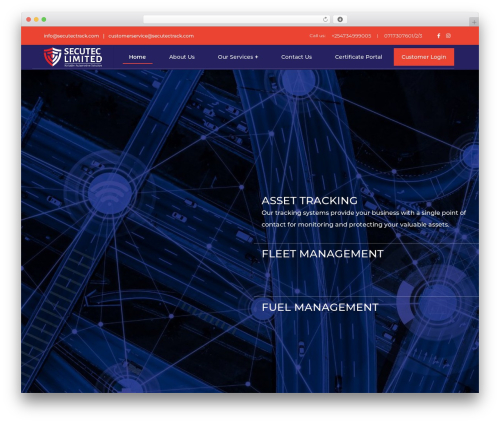Click the red close window dot
This screenshot has width=500, height=423.
29,19
